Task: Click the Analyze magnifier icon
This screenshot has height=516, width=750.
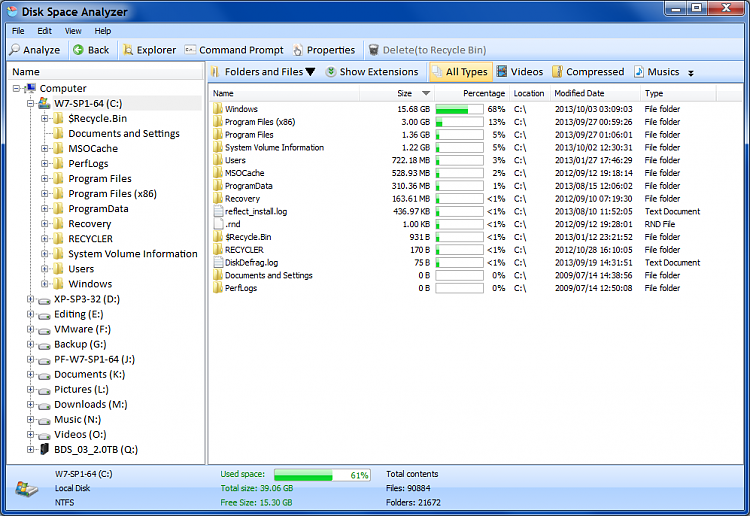Action: coord(15,50)
